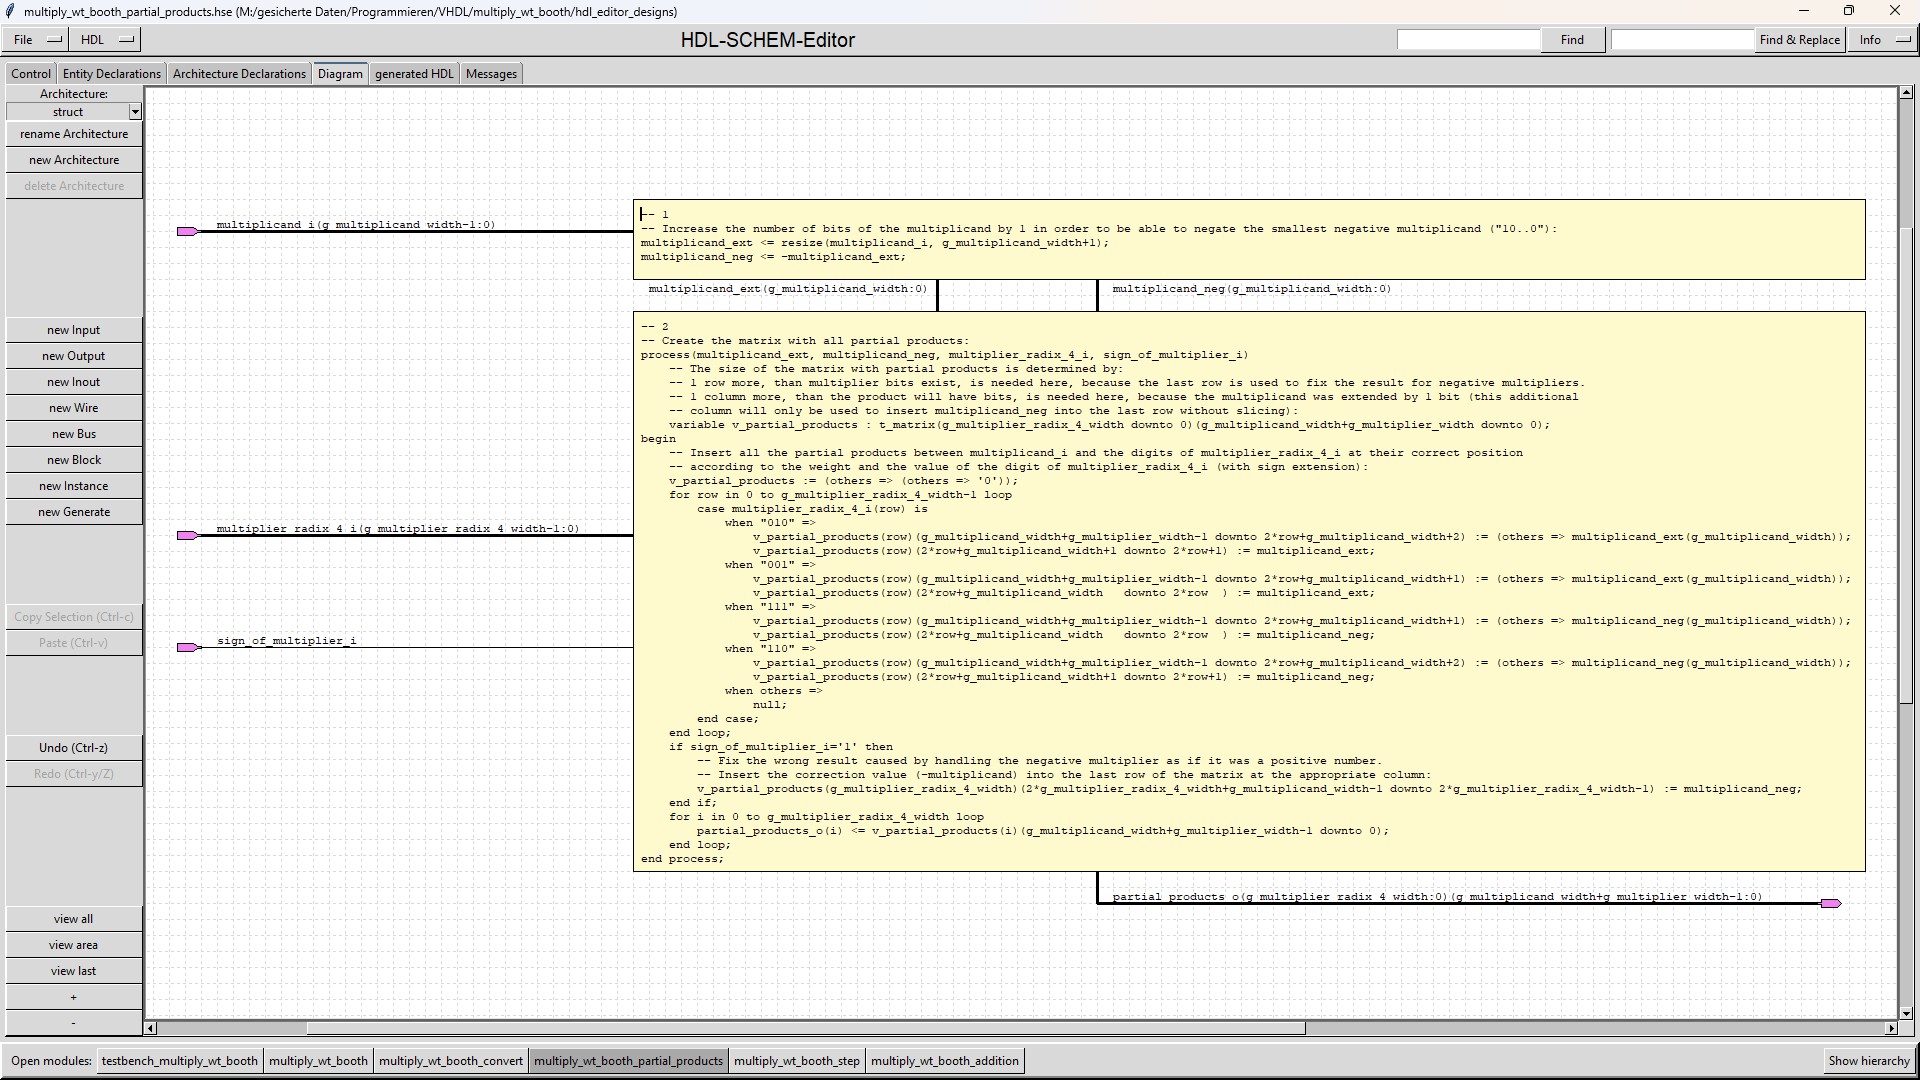This screenshot has height=1080, width=1920.
Task: Open the Info menu
Action: pos(1883,40)
